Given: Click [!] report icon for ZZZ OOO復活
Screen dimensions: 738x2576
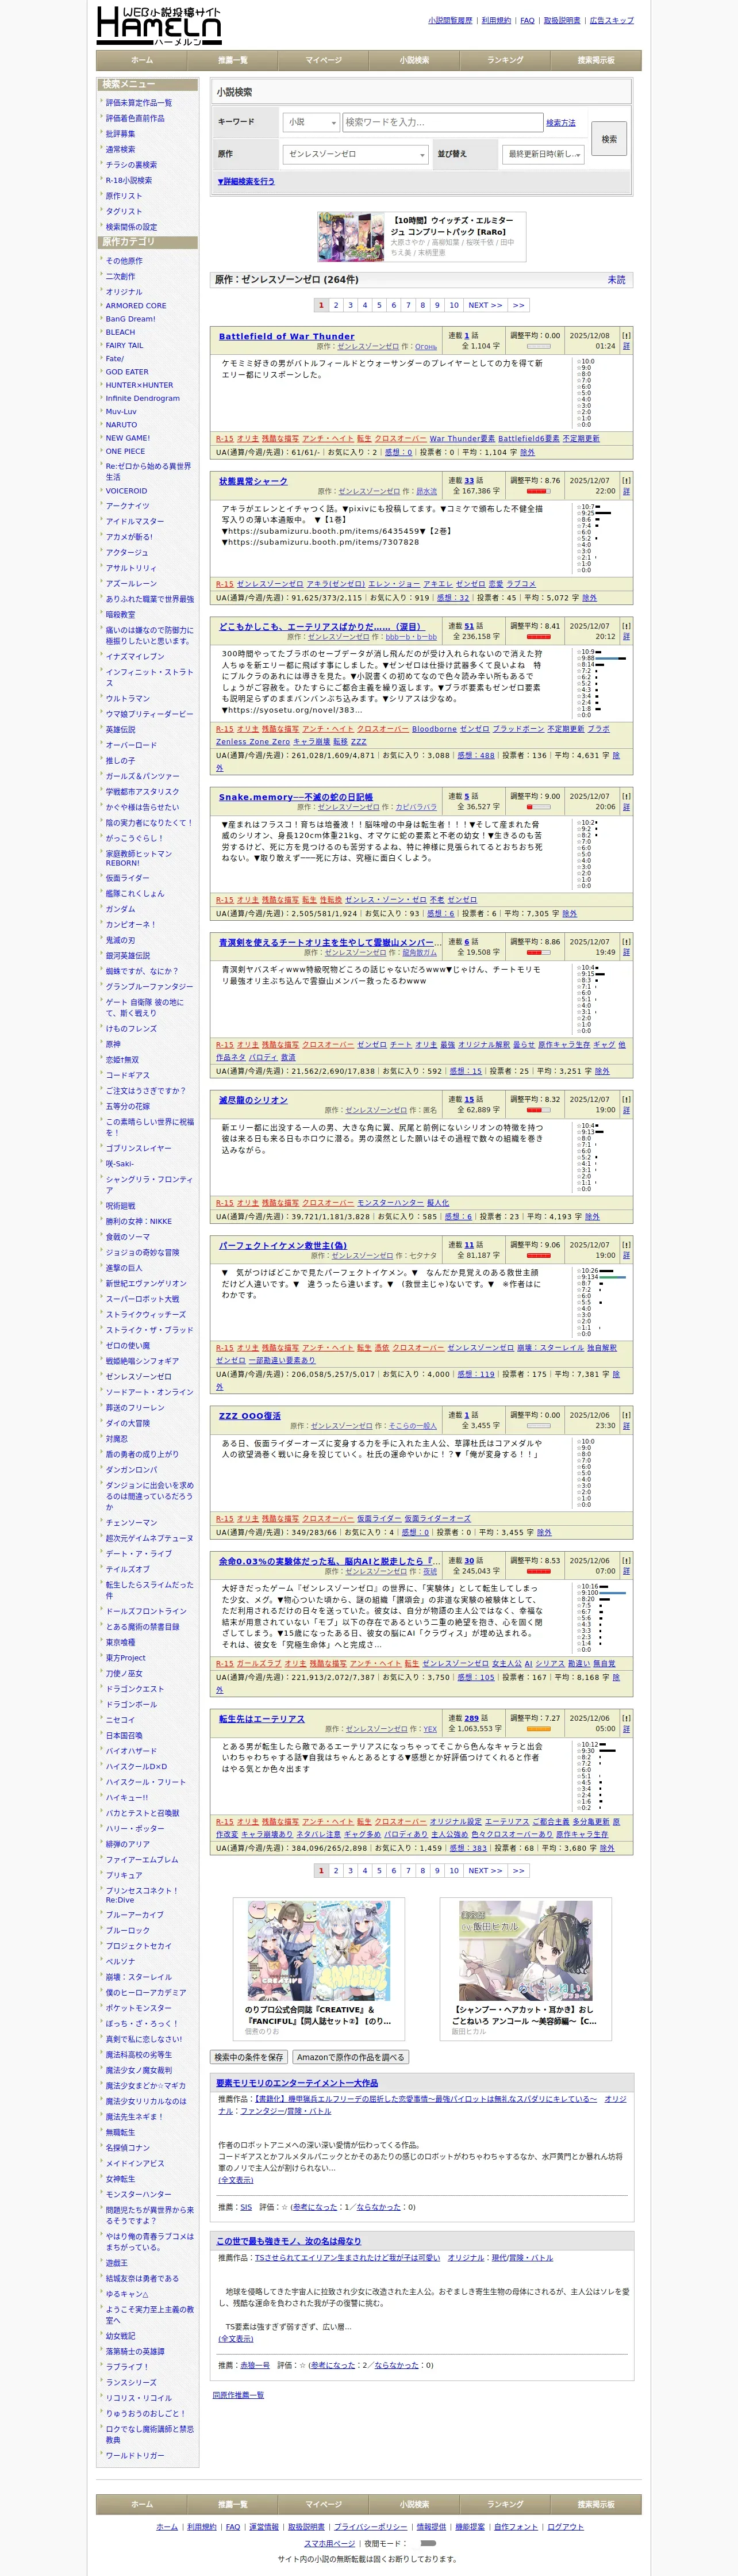Looking at the screenshot, I should (x=626, y=1415).
